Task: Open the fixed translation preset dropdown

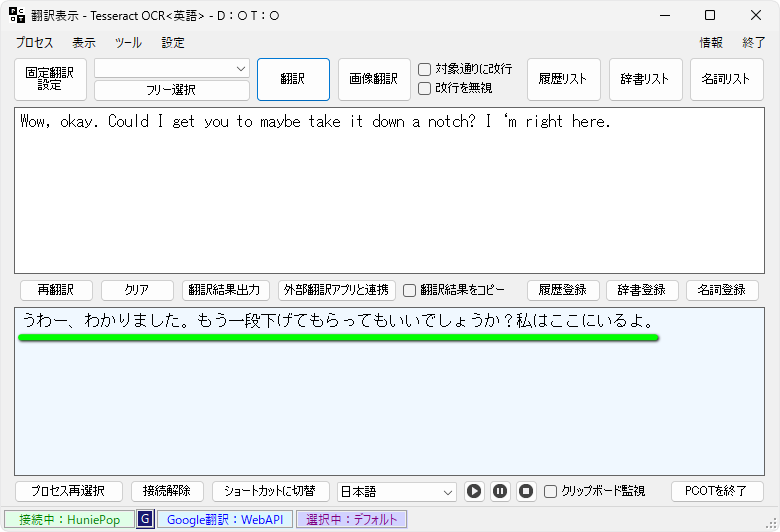Action: click(x=172, y=69)
